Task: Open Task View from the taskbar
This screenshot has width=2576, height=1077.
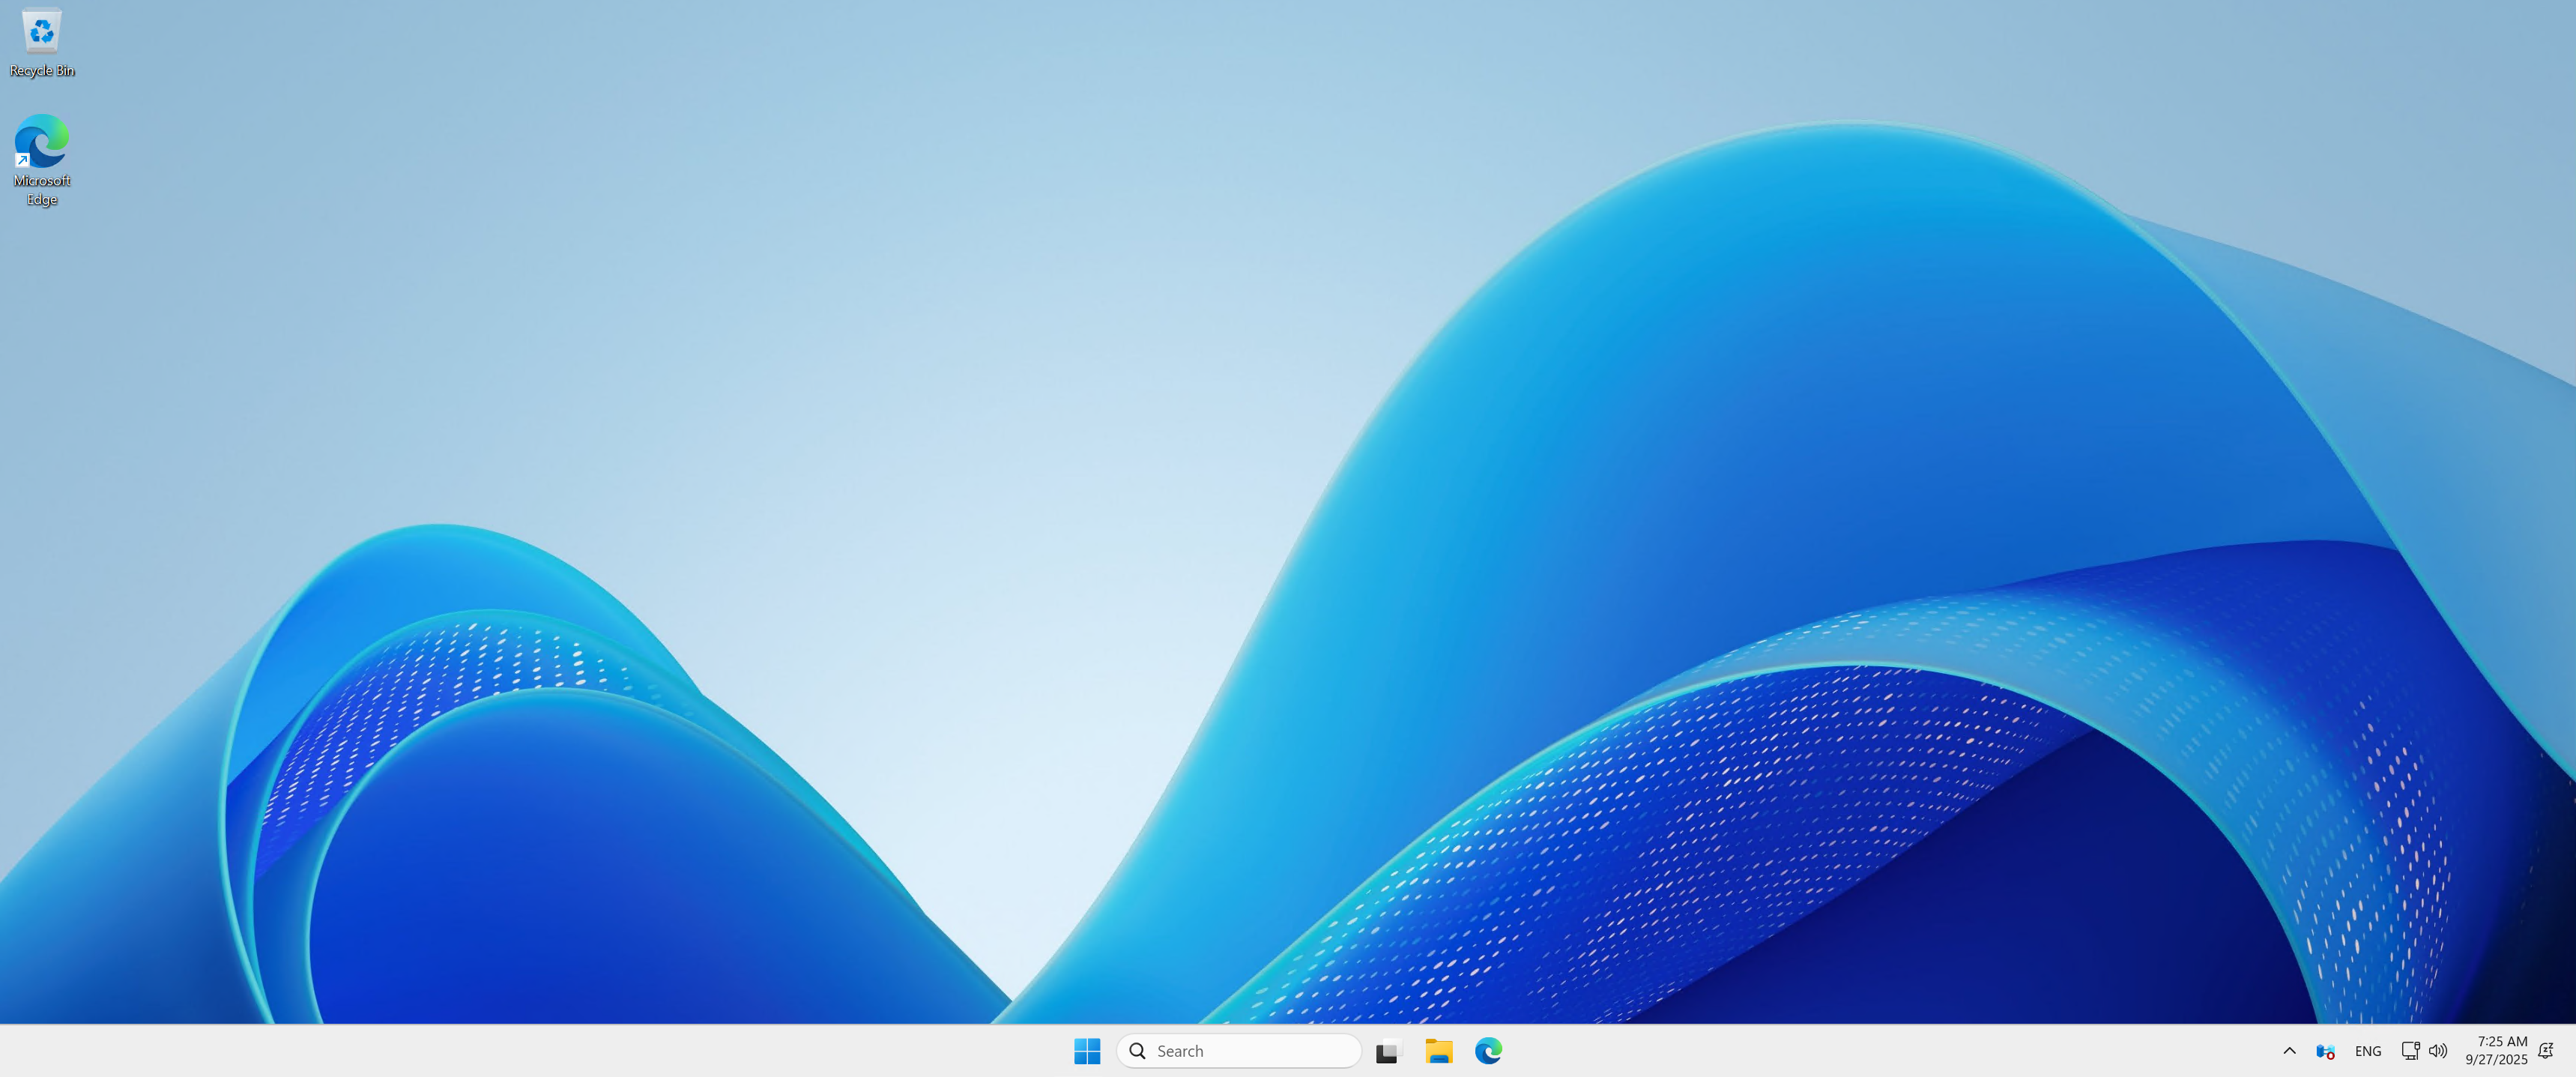Action: (1388, 1051)
